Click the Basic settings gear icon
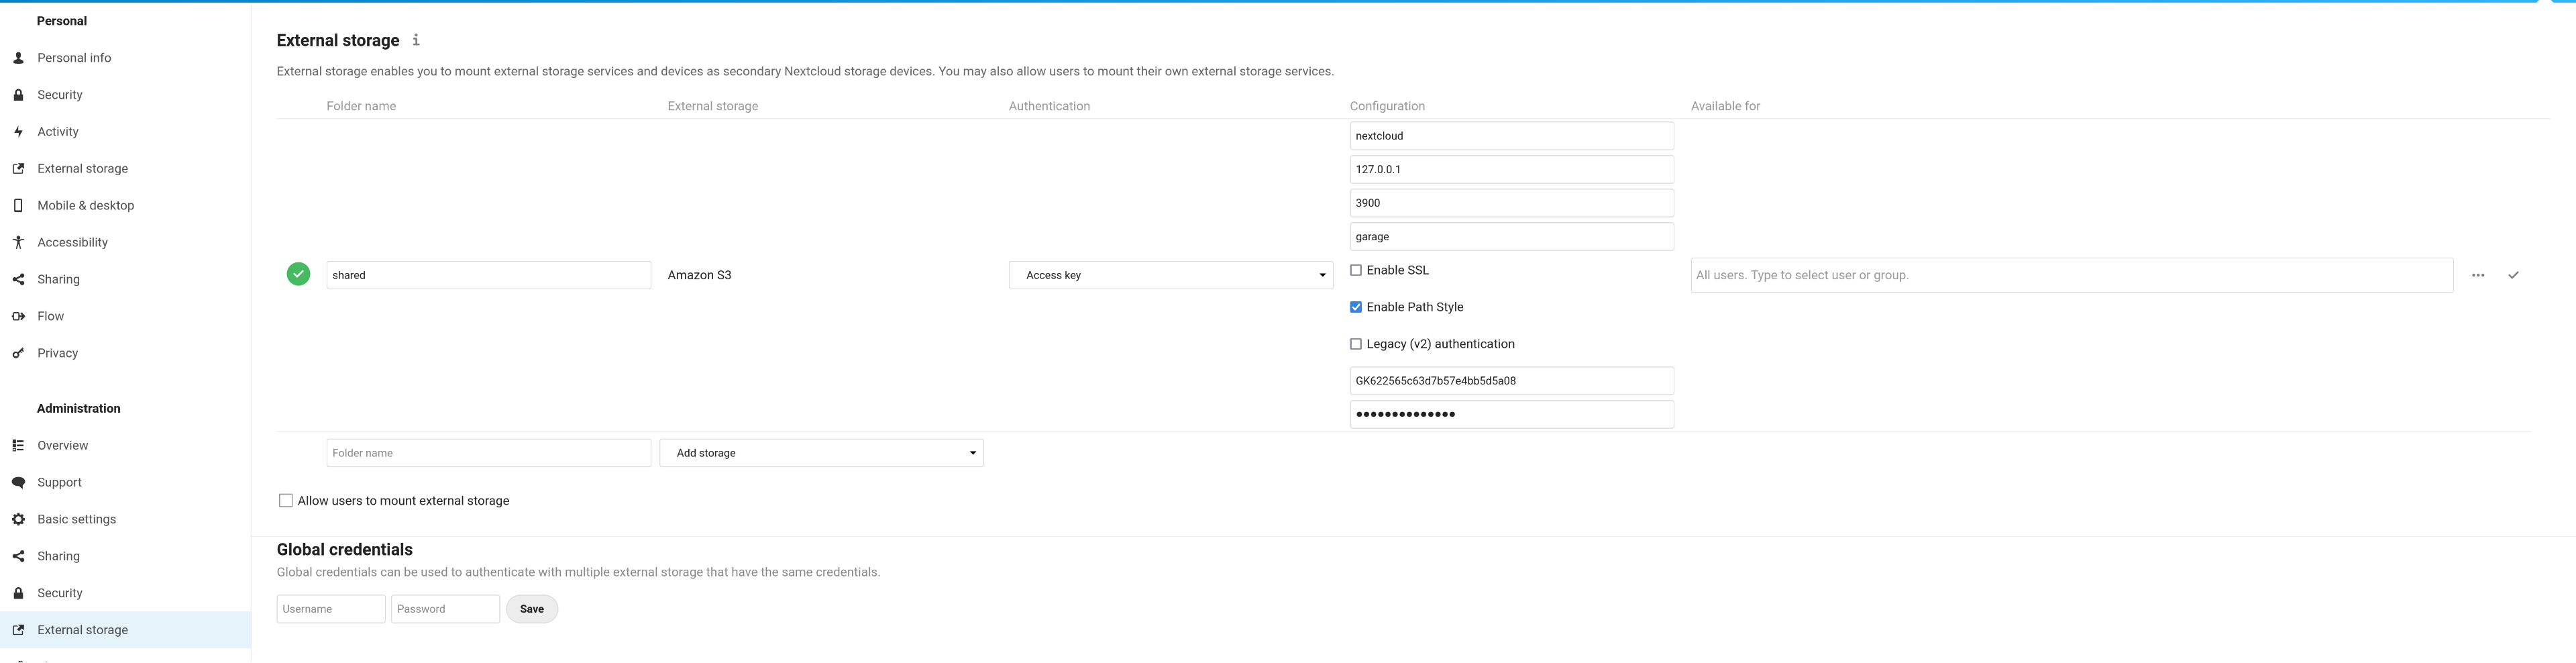 coord(18,519)
